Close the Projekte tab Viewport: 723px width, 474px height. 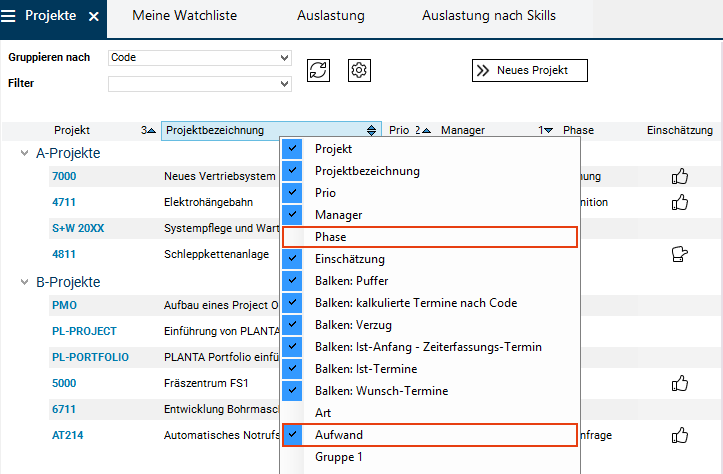tap(94, 17)
